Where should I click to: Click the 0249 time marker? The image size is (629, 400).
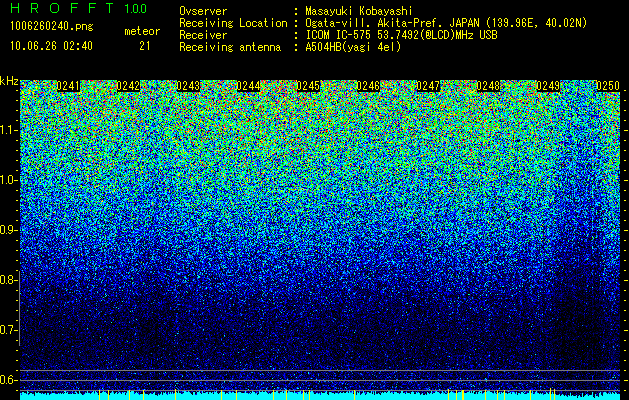[x=548, y=86]
